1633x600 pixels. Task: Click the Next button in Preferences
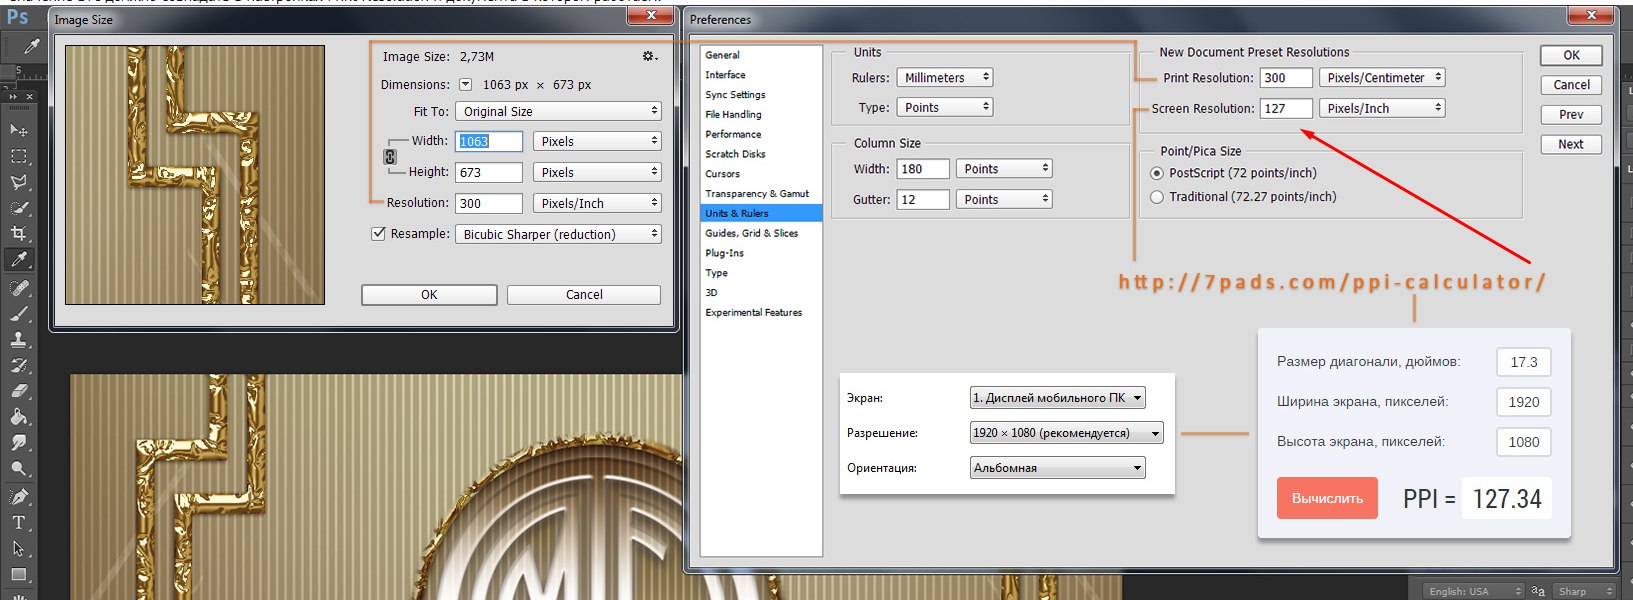(x=1571, y=144)
